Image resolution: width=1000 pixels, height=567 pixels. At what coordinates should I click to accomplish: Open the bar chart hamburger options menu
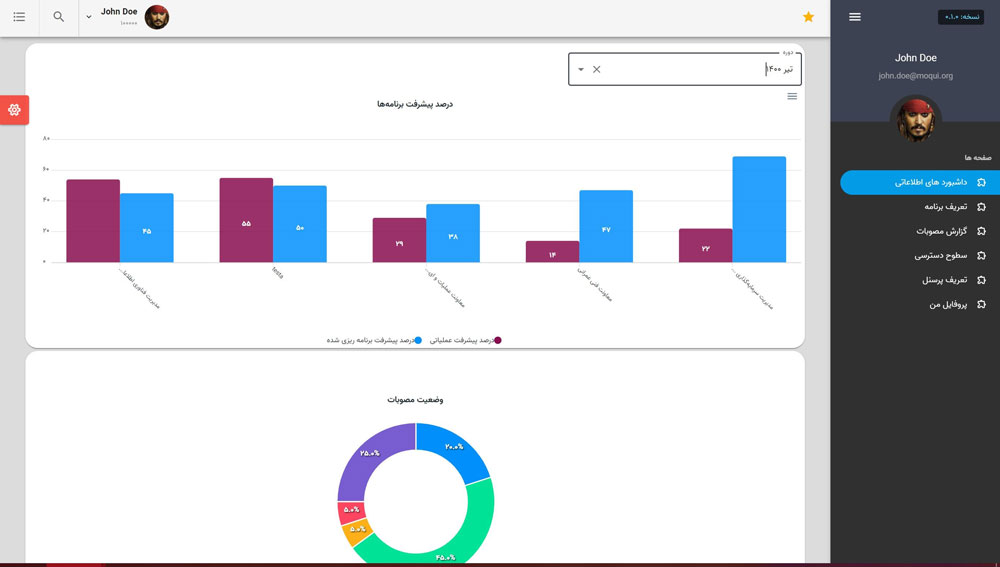(792, 97)
